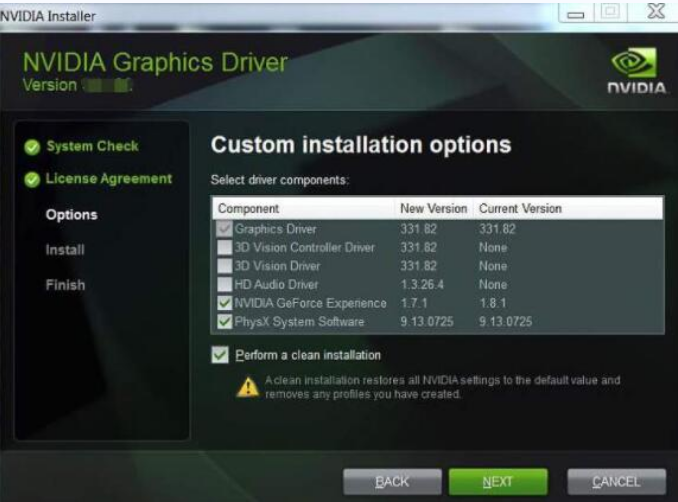Uncheck PhysX System Software component
The width and height of the screenshot is (678, 502).
click(x=224, y=322)
